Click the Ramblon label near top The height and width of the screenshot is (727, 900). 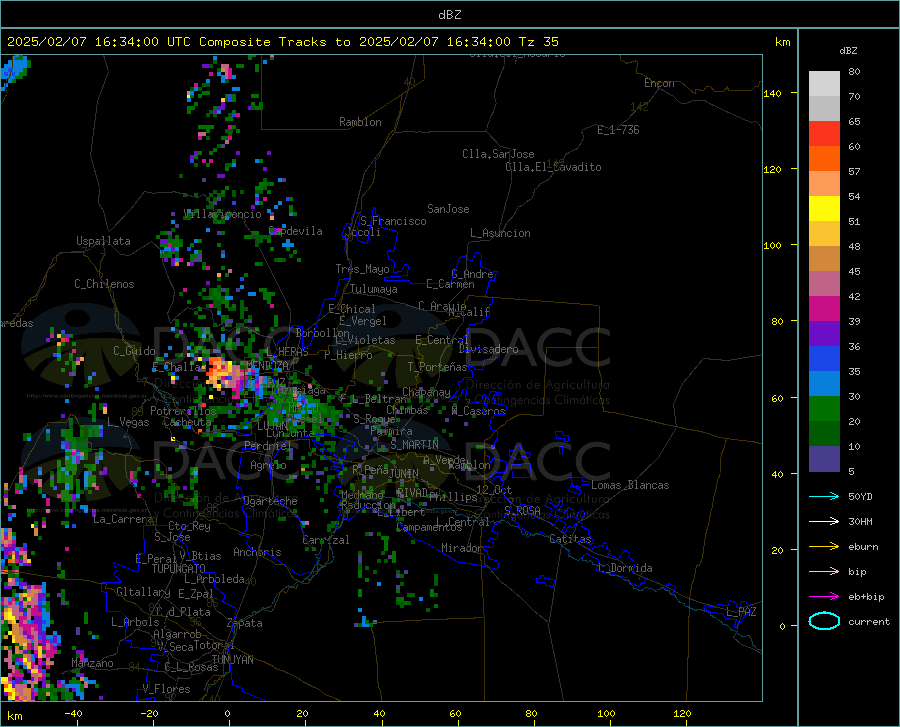(360, 122)
